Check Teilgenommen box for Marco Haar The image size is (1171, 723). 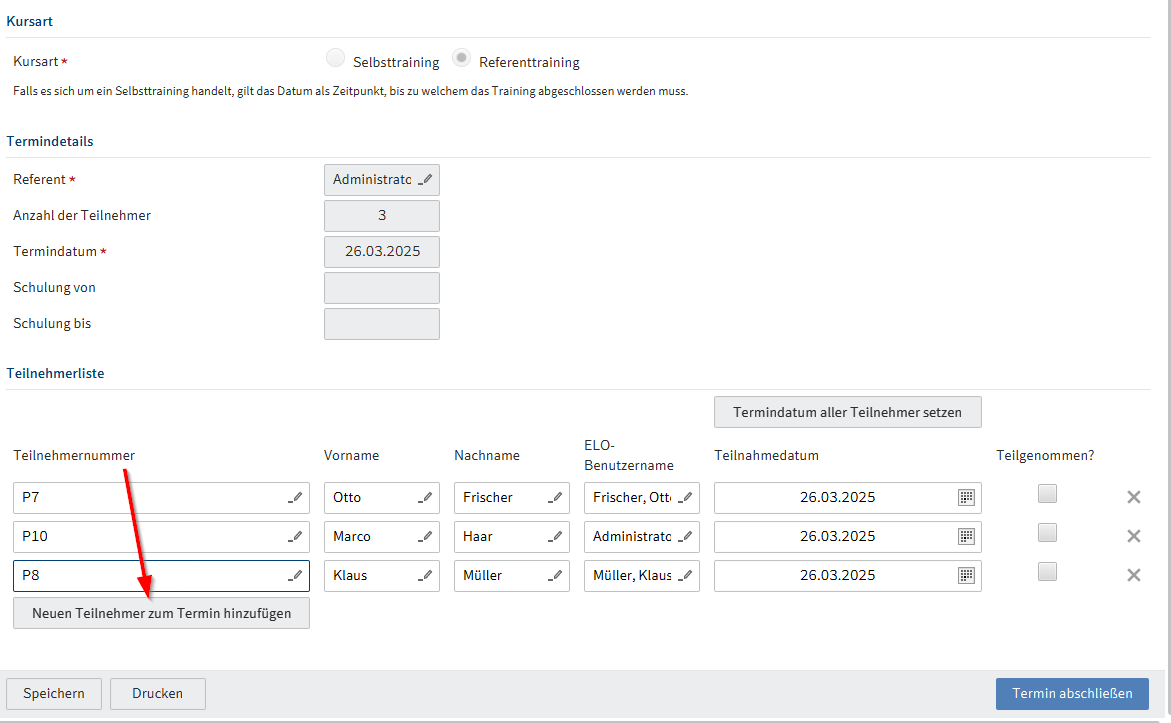click(1047, 532)
